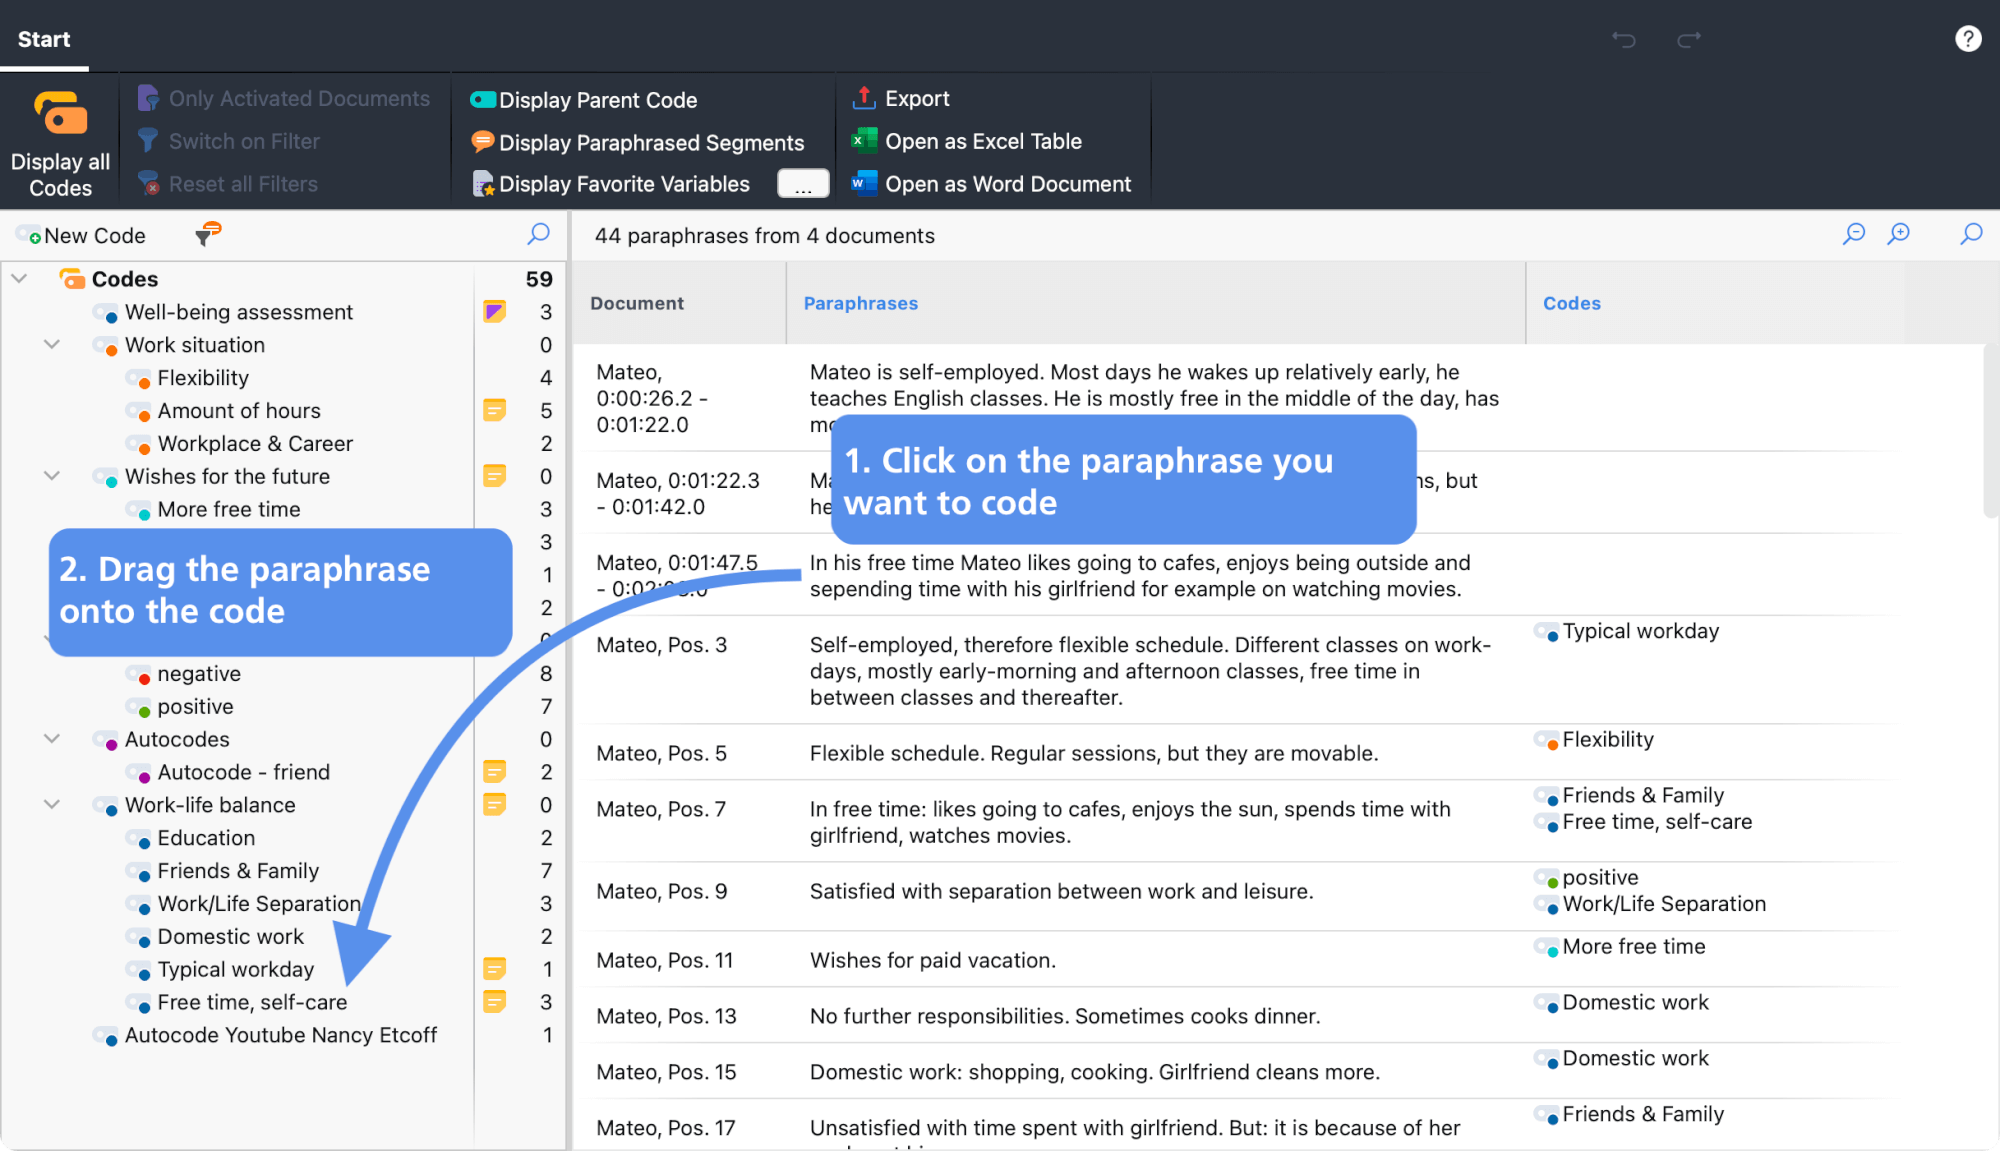
Task: Click the search icon in codes panel
Action: [538, 234]
